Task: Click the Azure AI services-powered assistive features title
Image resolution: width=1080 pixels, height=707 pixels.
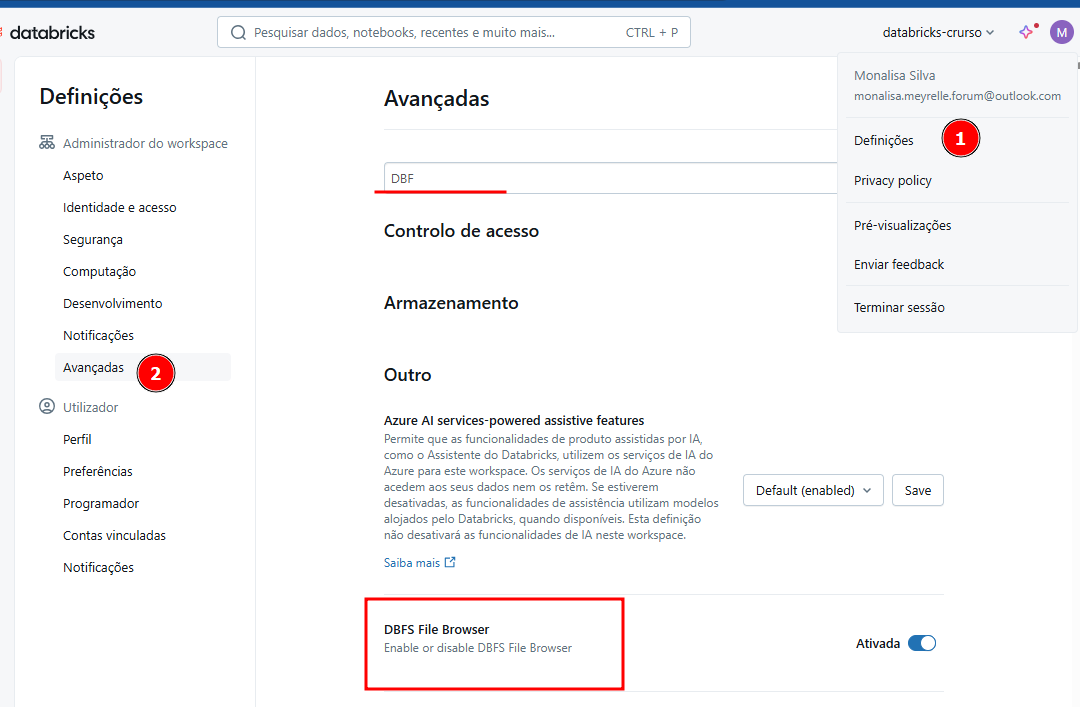Action: coord(514,420)
